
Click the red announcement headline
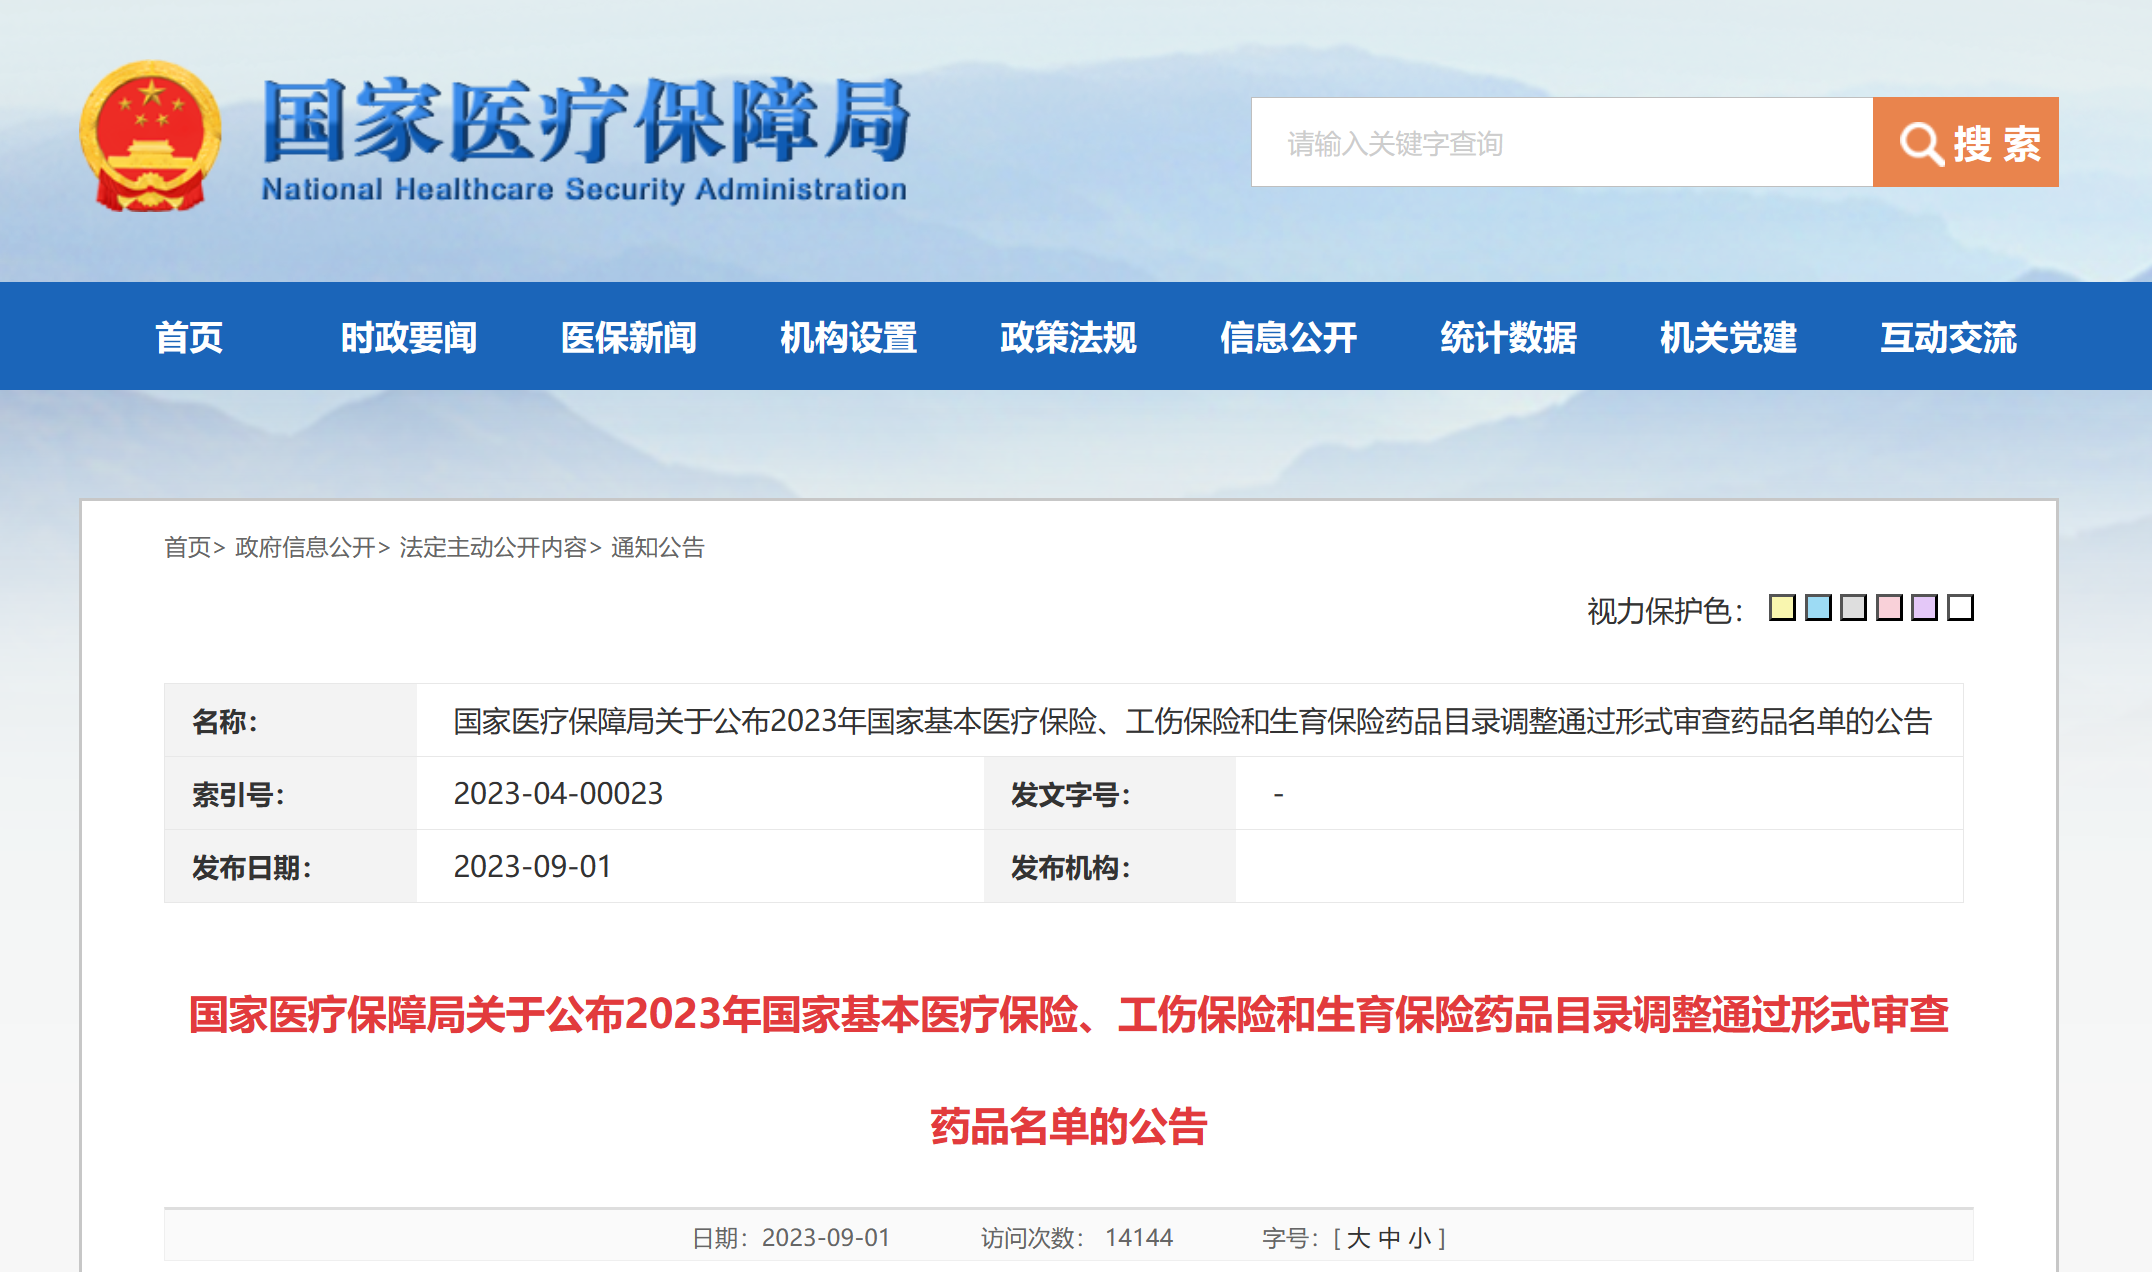coord(1069,1070)
